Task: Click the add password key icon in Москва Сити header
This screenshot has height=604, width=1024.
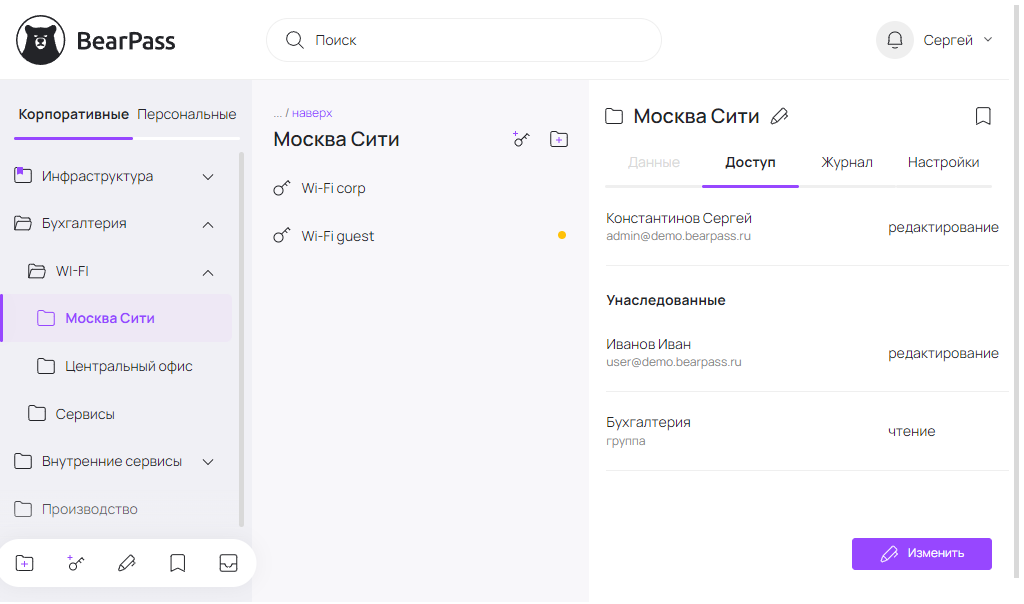Action: point(521,140)
